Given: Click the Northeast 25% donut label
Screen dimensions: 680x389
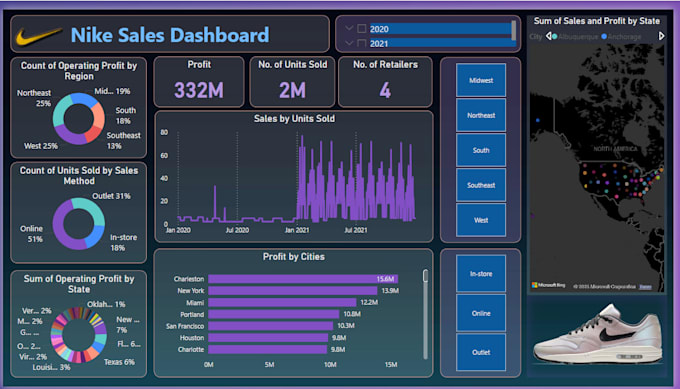Looking at the screenshot, I should click(34, 98).
